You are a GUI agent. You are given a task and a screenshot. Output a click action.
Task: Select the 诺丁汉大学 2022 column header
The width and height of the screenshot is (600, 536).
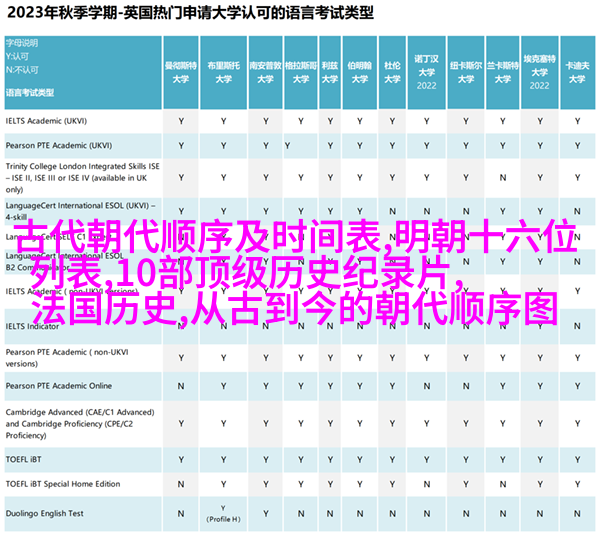[427, 68]
